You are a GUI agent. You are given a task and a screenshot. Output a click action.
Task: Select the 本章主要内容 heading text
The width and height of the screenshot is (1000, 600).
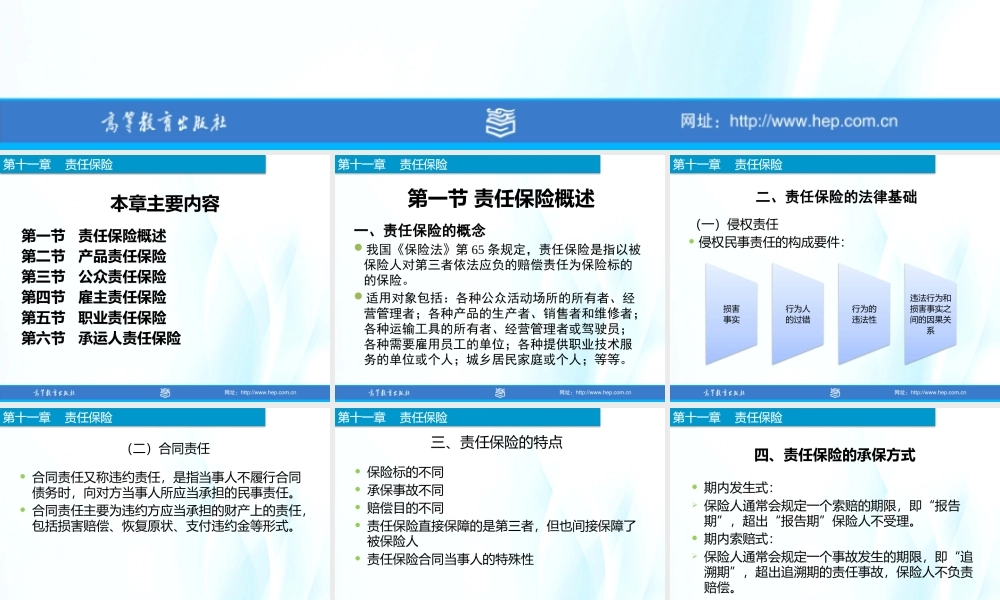[x=166, y=202]
